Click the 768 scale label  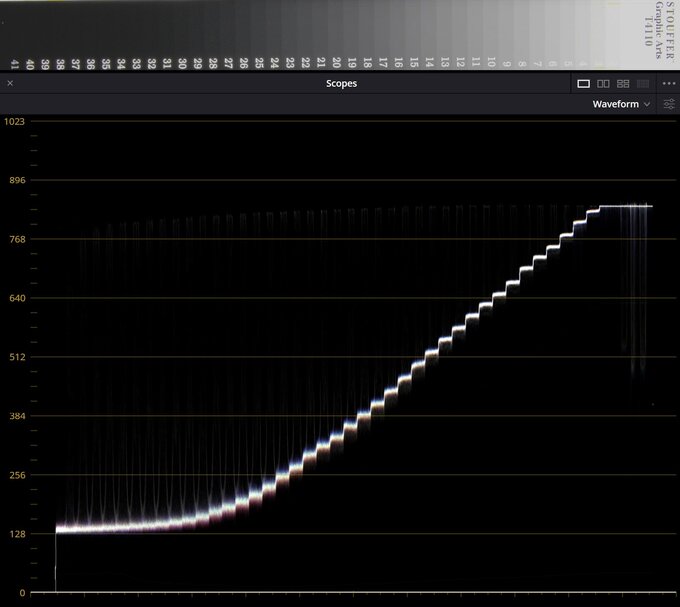point(17,239)
